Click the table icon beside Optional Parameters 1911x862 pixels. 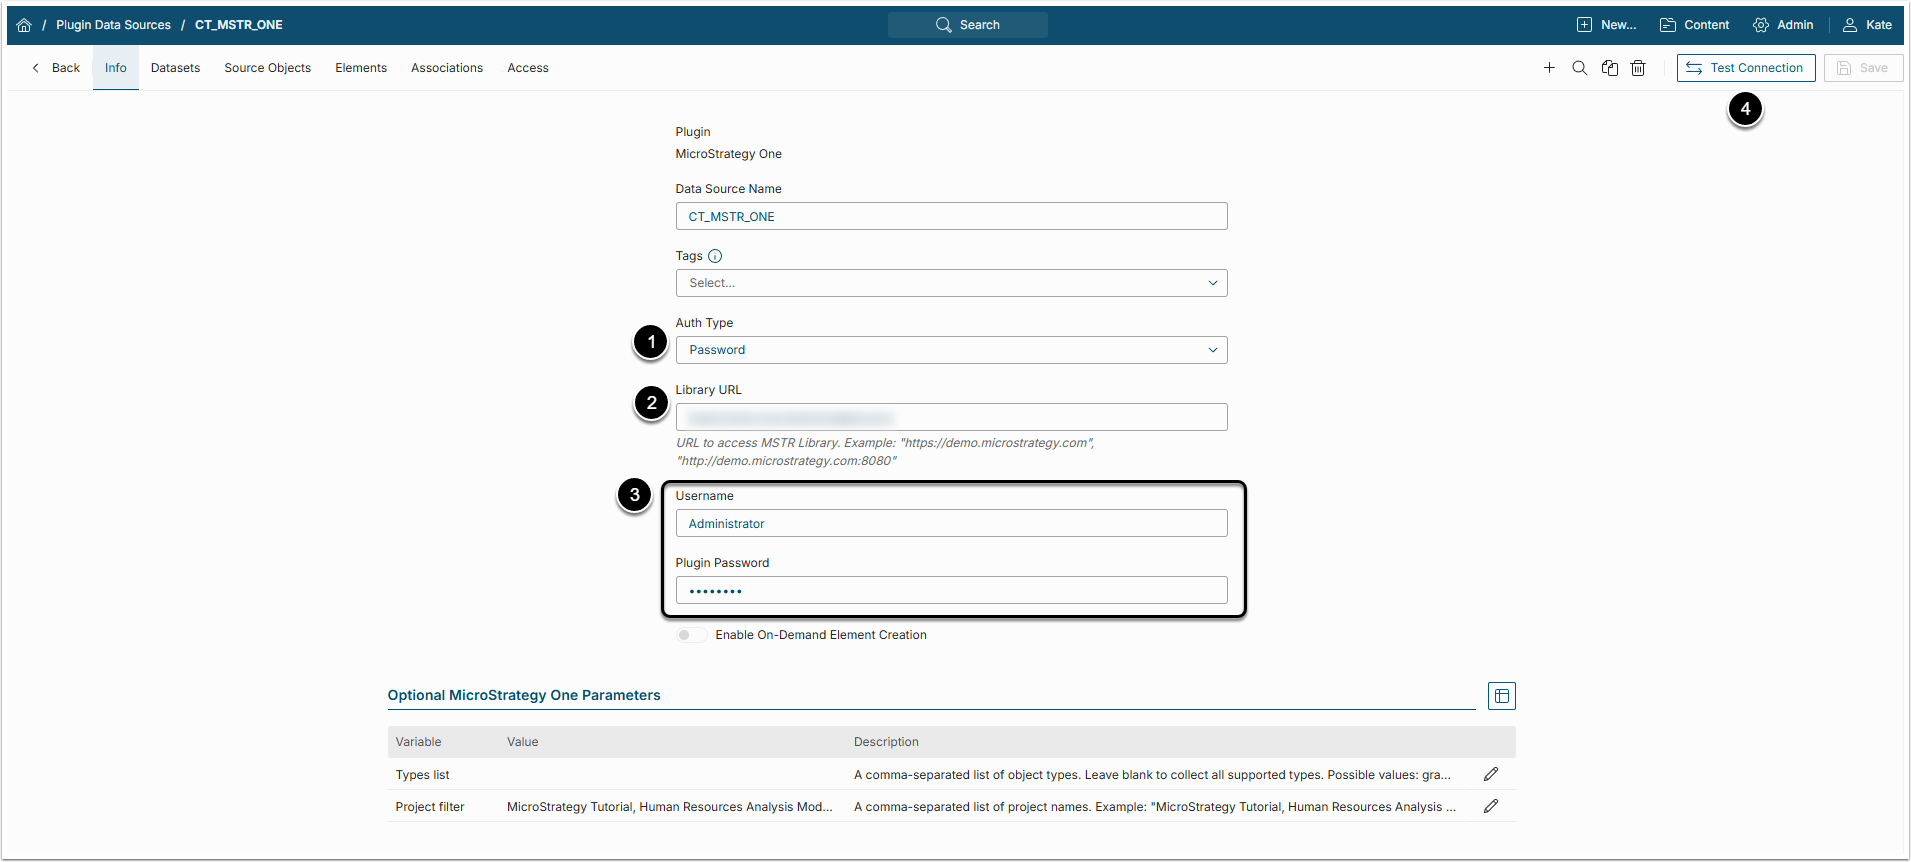click(1501, 696)
